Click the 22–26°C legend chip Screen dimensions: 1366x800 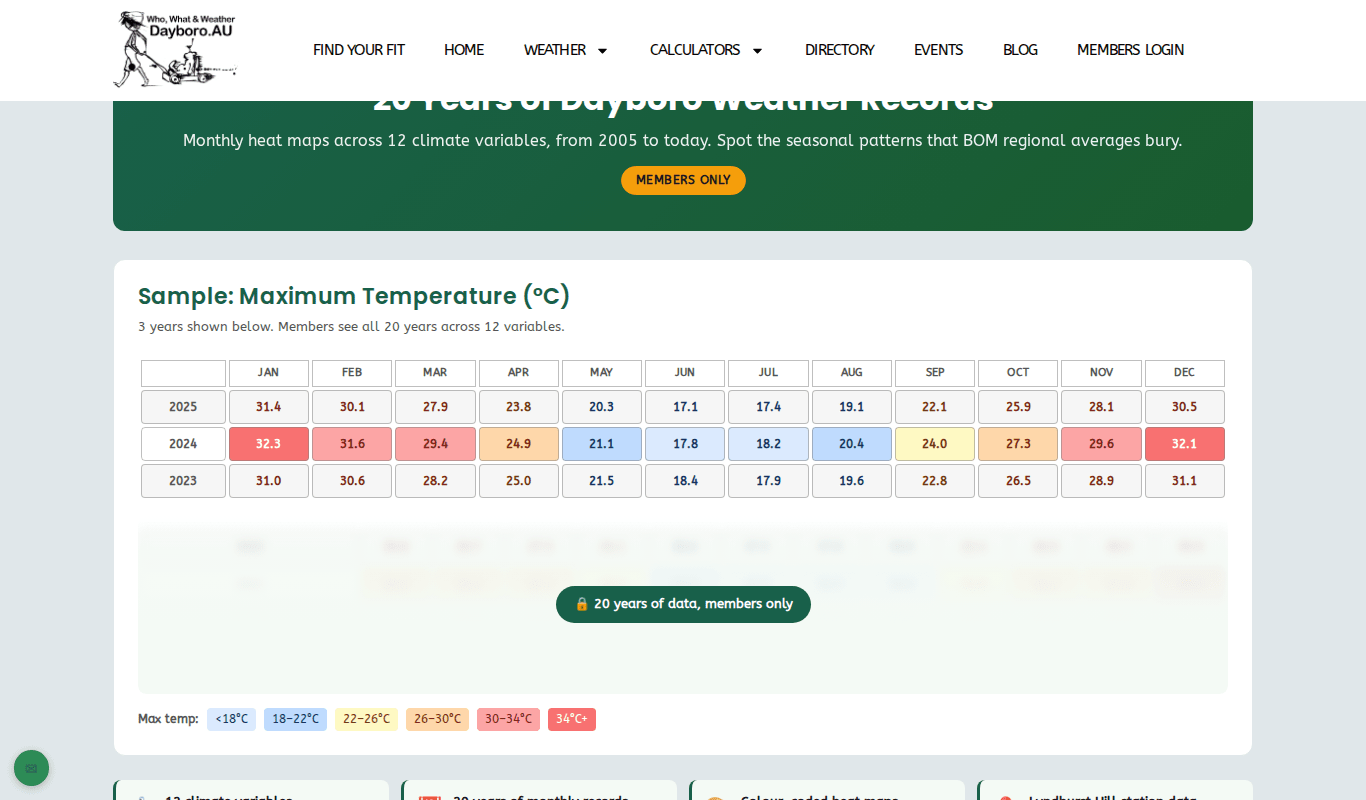pos(366,719)
